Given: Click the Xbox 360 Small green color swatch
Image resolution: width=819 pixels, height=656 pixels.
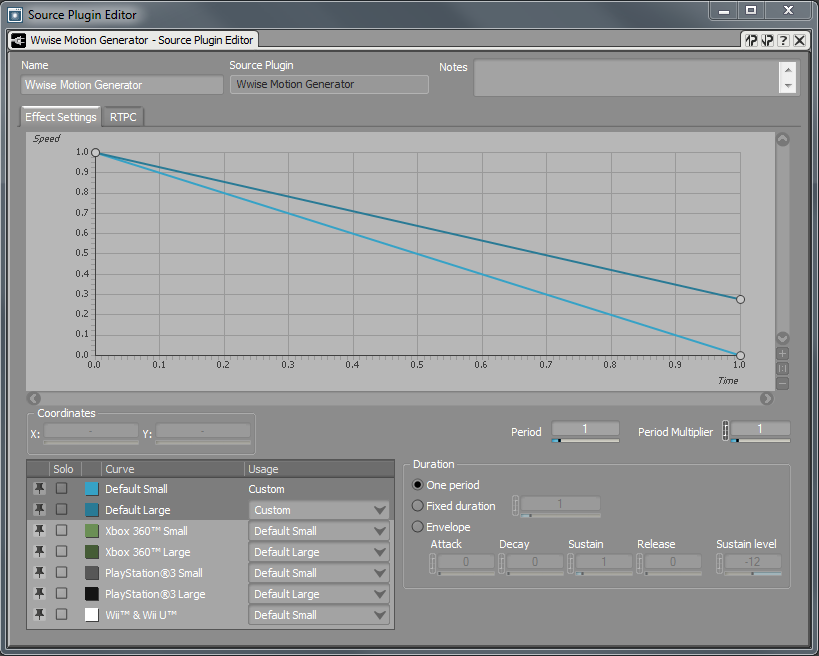Looking at the screenshot, I should pyautogui.click(x=91, y=531).
